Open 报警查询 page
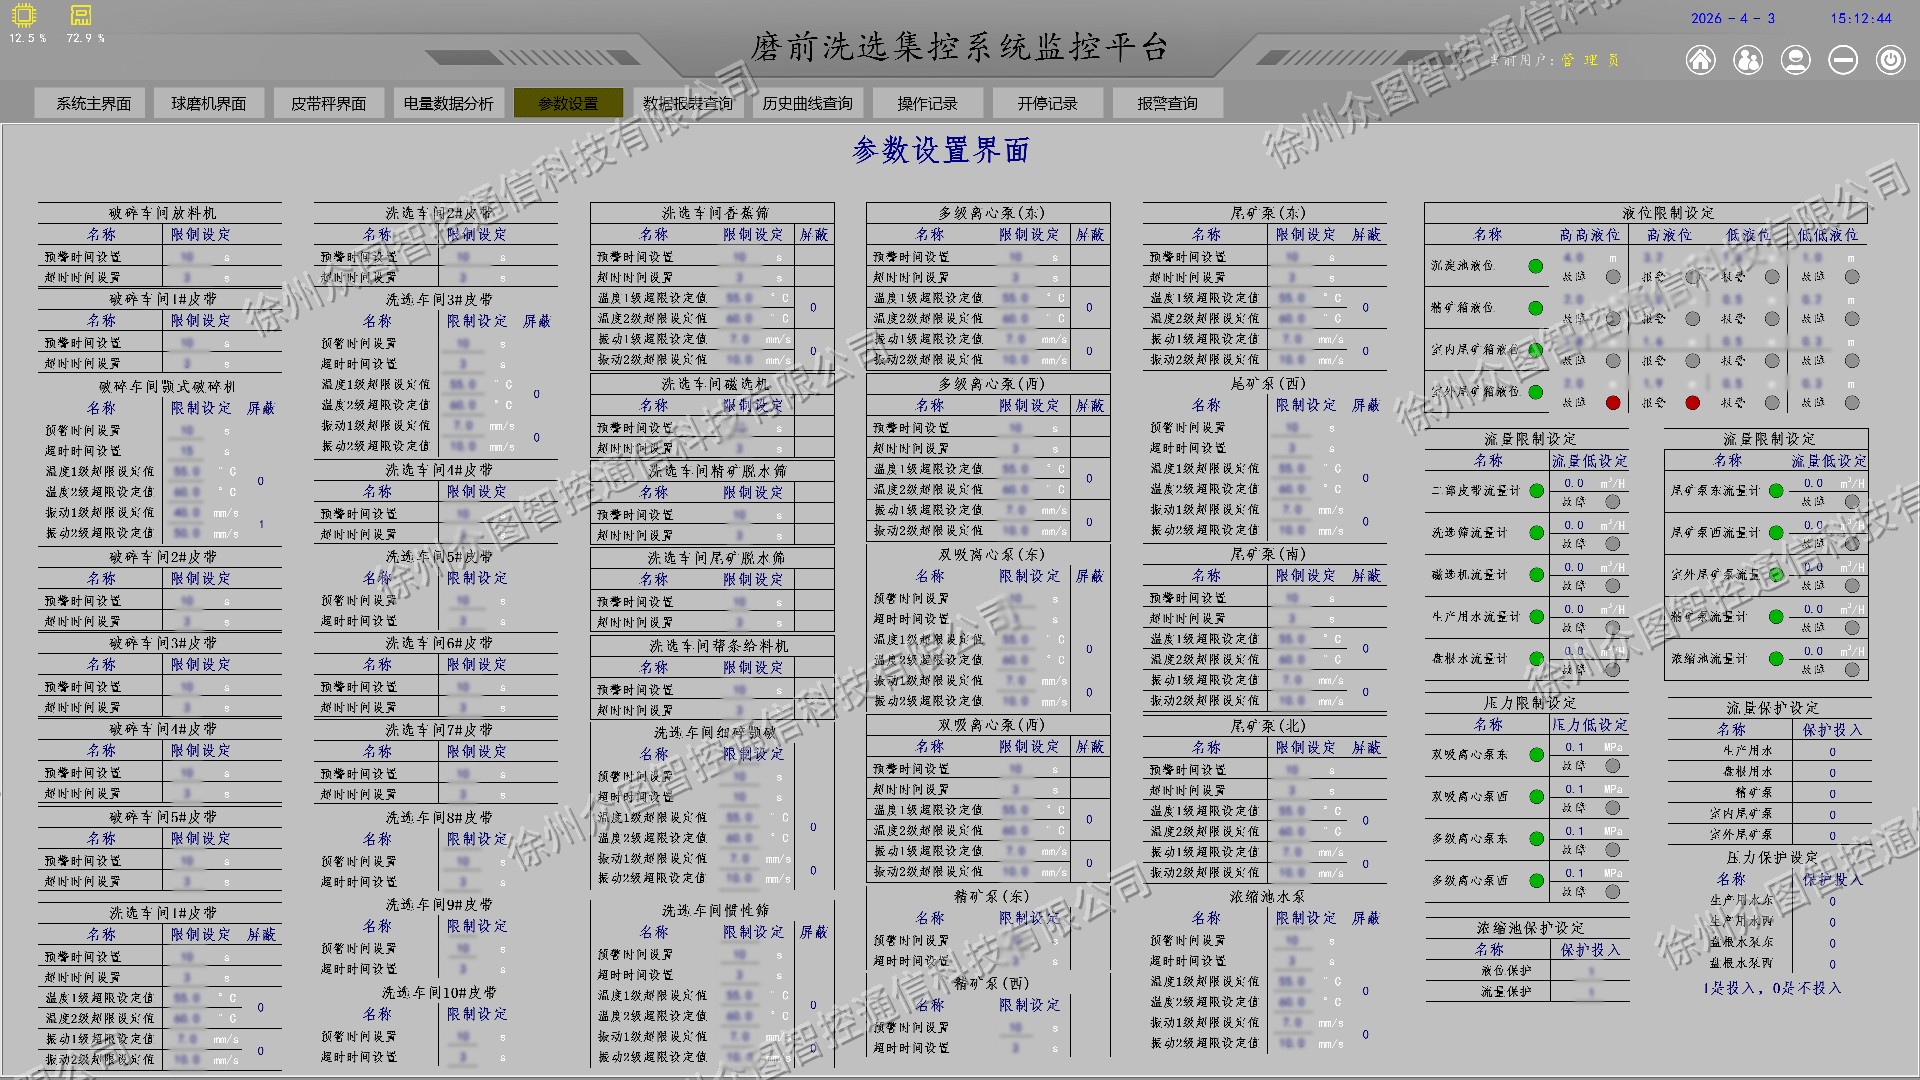 (x=1167, y=103)
